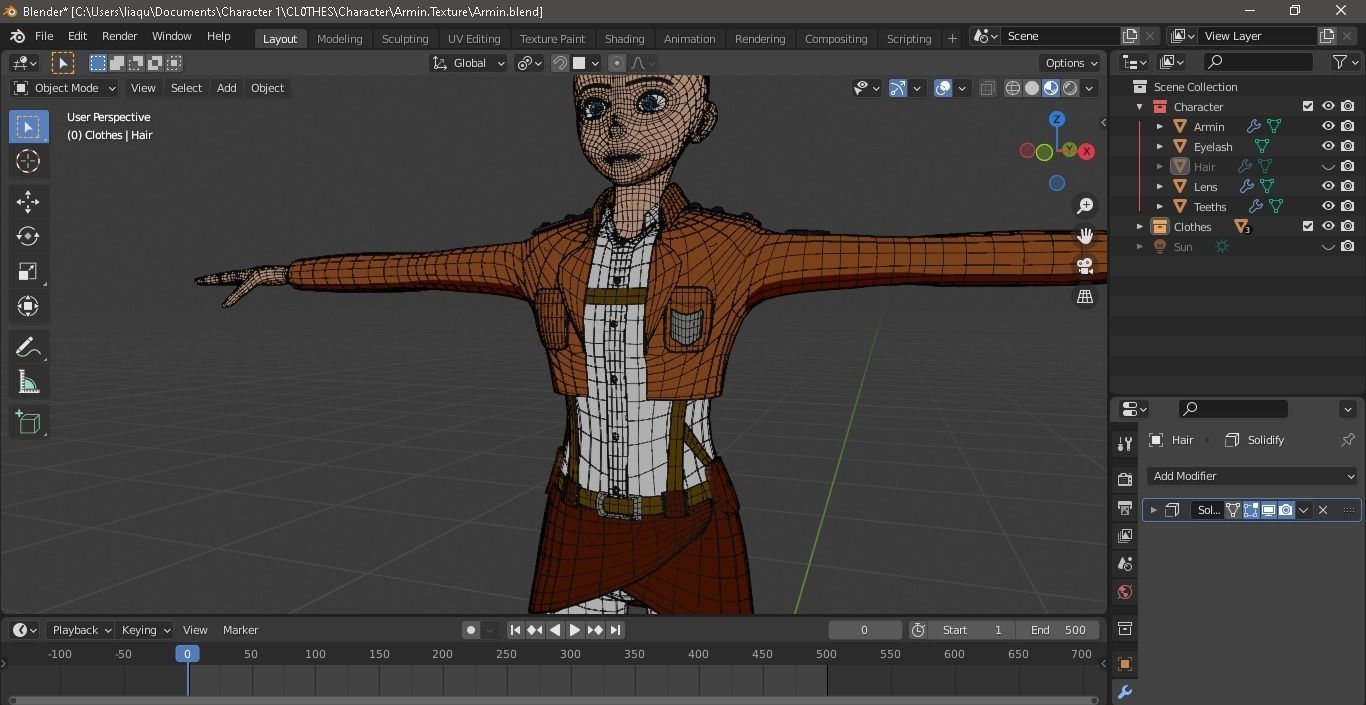Open the Object Mode dropdown

[x=65, y=88]
